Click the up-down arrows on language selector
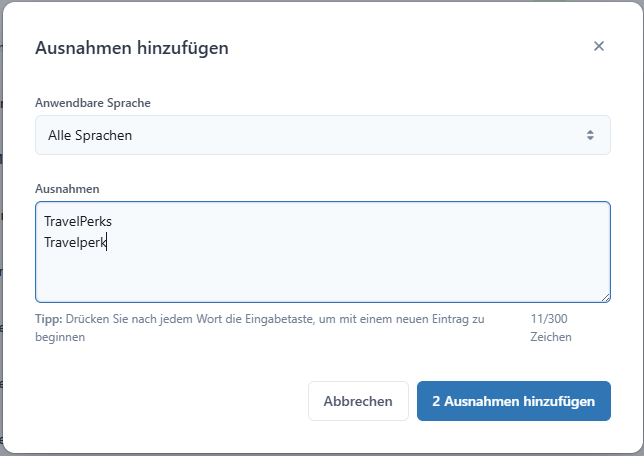Viewport: 644px width, 456px height. click(x=590, y=135)
